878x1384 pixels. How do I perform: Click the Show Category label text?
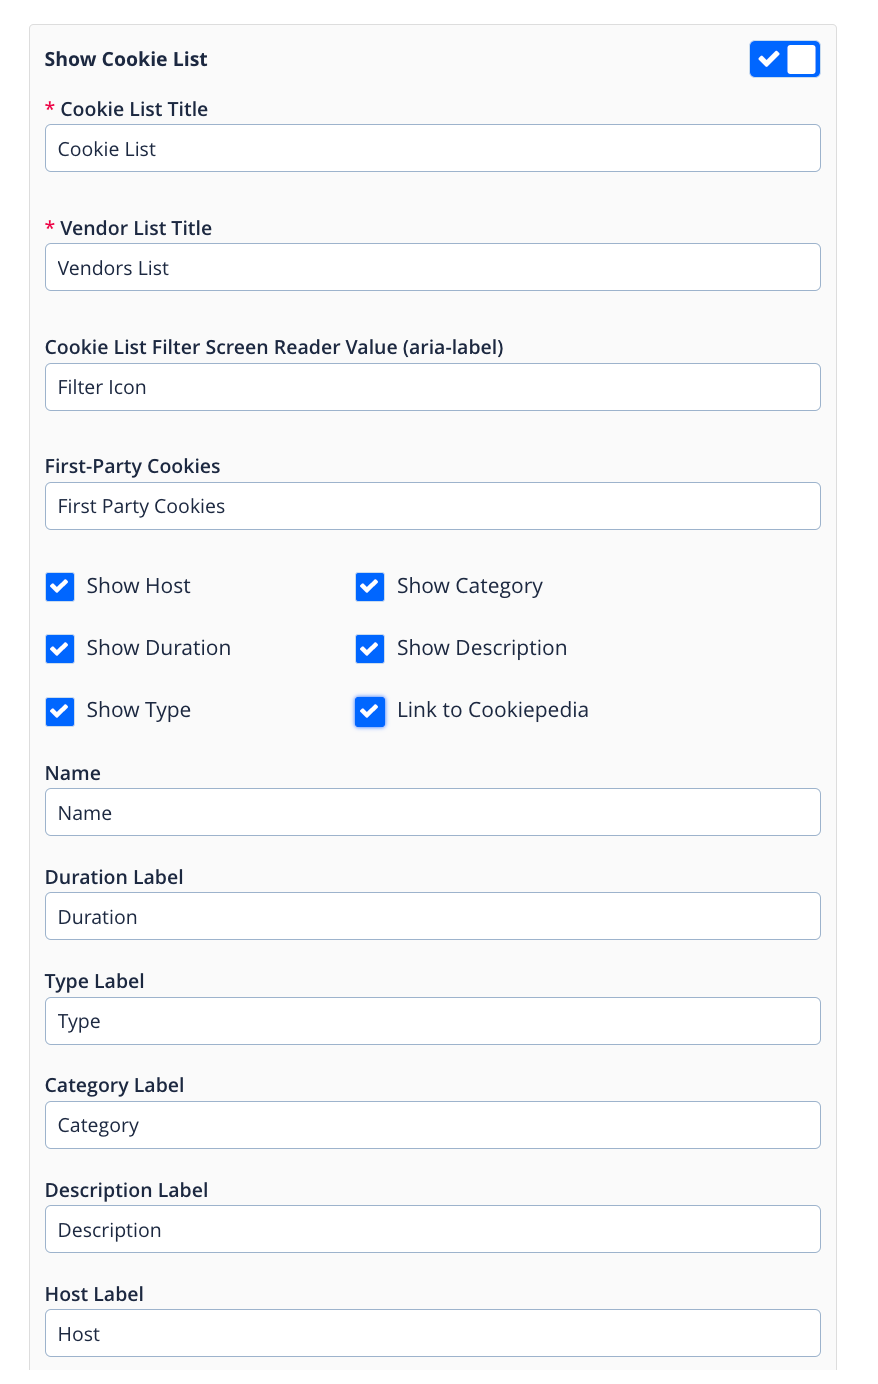click(469, 587)
